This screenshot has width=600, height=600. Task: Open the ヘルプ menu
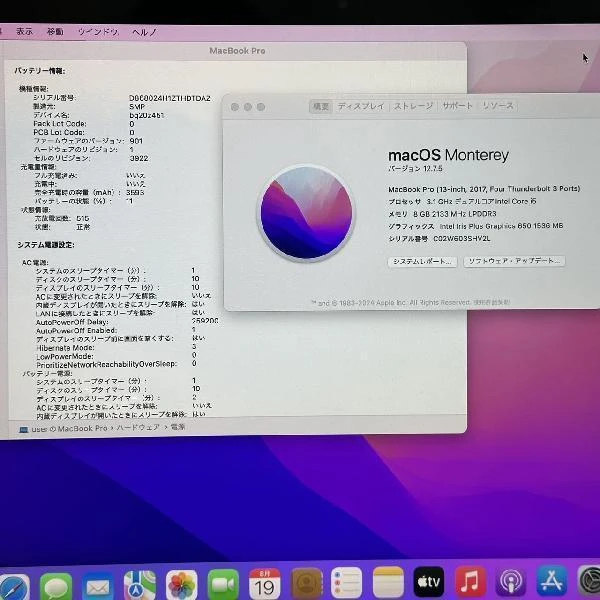click(x=144, y=32)
